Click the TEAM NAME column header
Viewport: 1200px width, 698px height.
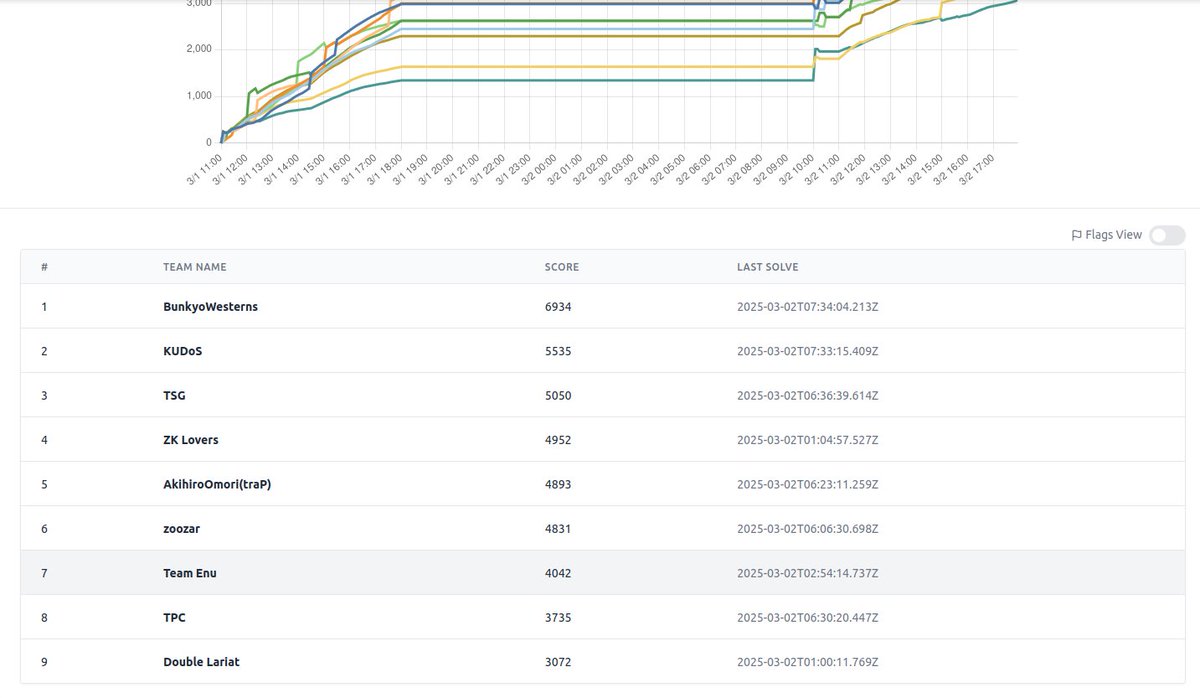[195, 267]
